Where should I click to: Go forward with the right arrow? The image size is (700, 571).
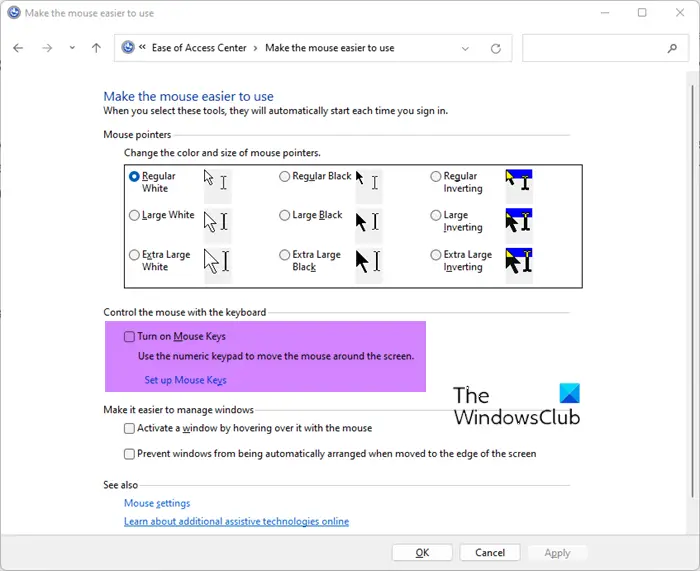pyautogui.click(x=47, y=48)
